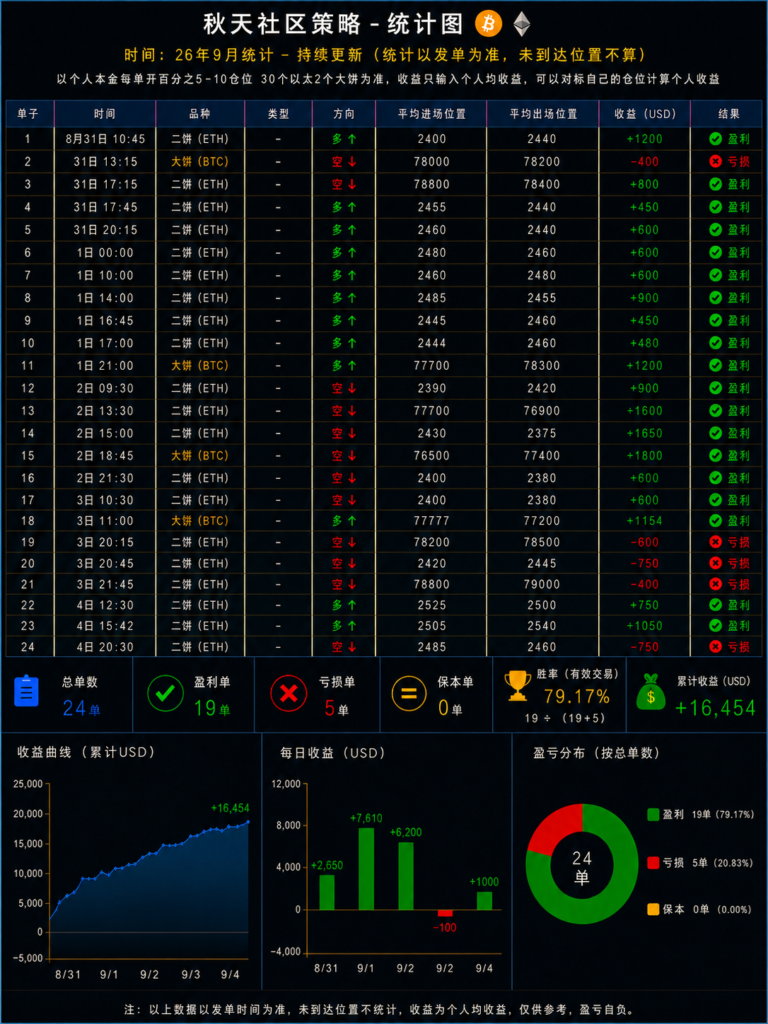Click the exit price 76900
The height and width of the screenshot is (1024, 768).
pyautogui.click(x=542, y=410)
